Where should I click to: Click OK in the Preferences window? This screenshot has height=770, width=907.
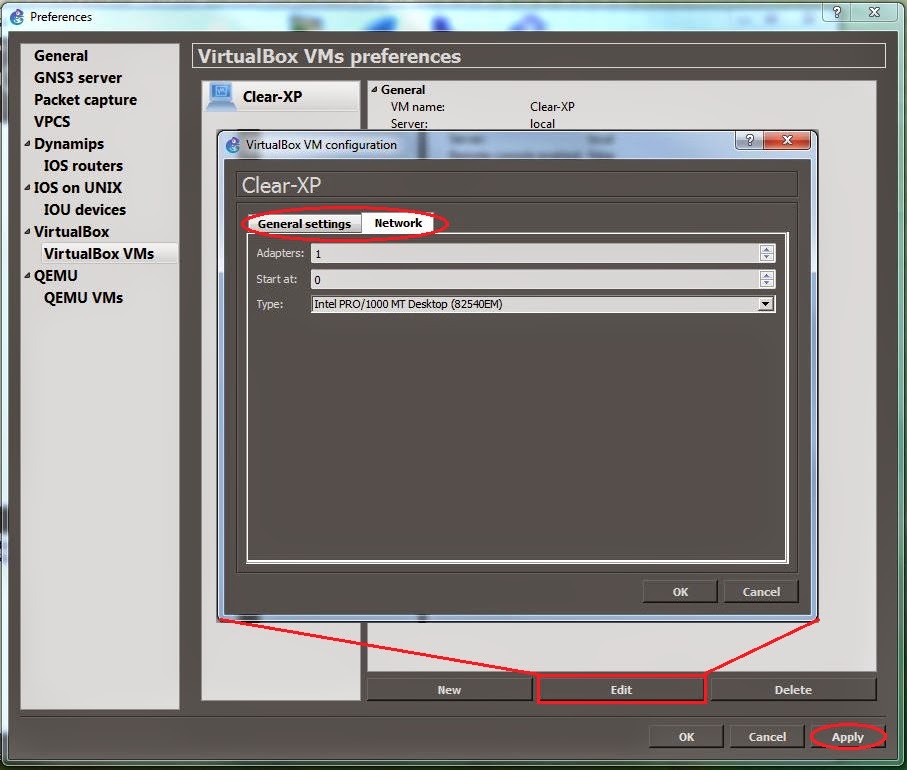(686, 736)
